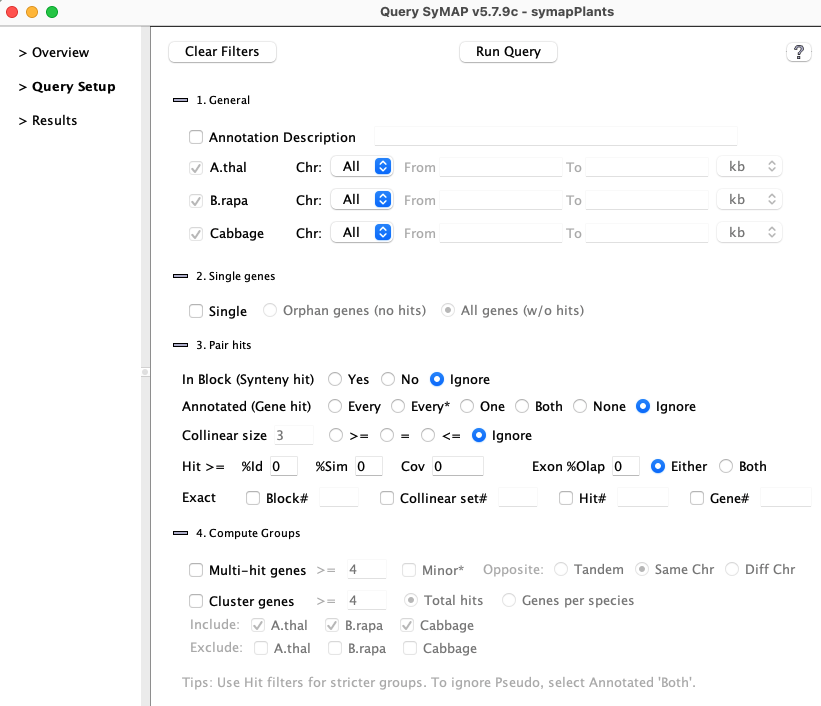This screenshot has height=706, width=821.
Task: Collapse the 2. Single genes section
Action: tap(181, 276)
